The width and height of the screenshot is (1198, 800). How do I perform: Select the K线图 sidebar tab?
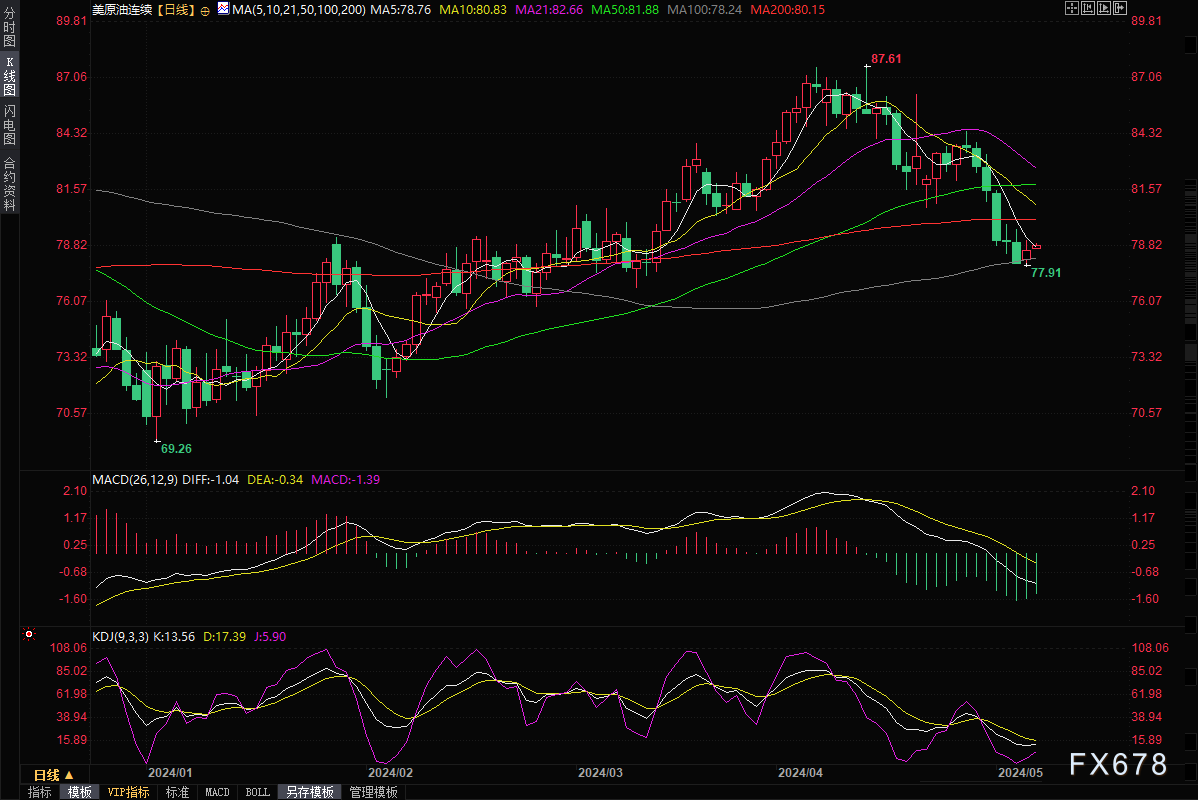point(9,76)
